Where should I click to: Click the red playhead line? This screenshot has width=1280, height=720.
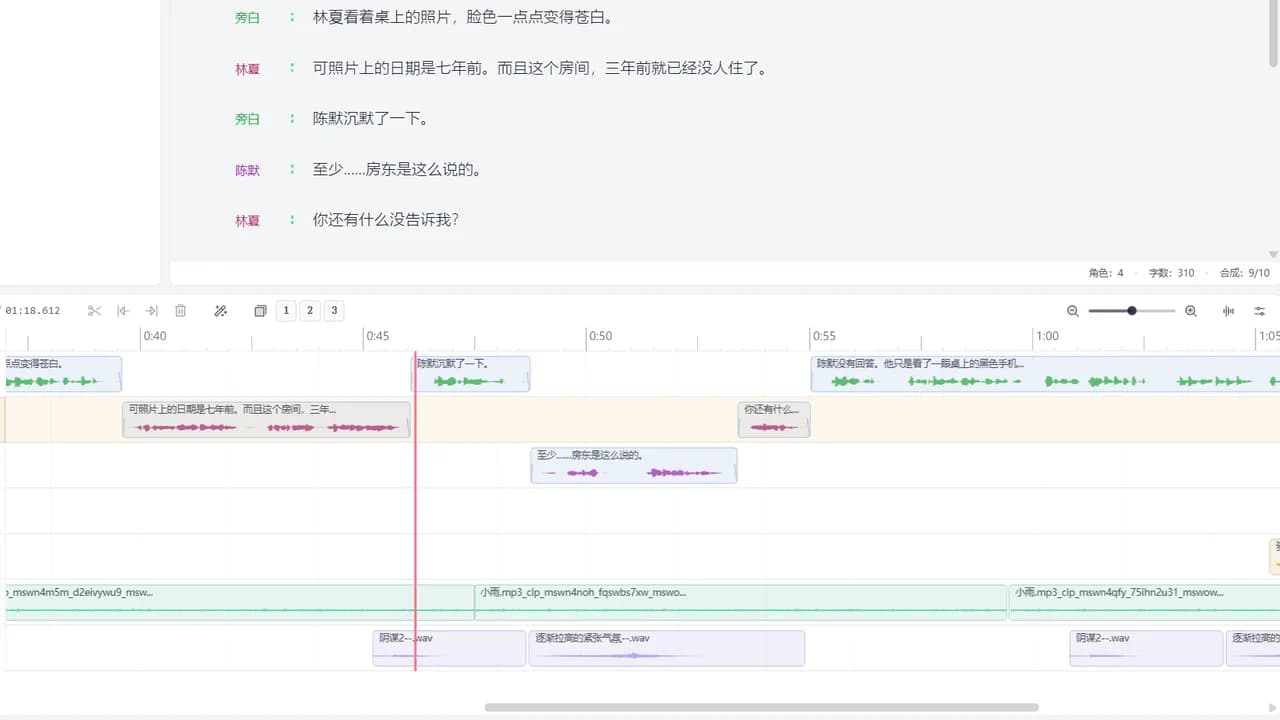(x=415, y=510)
